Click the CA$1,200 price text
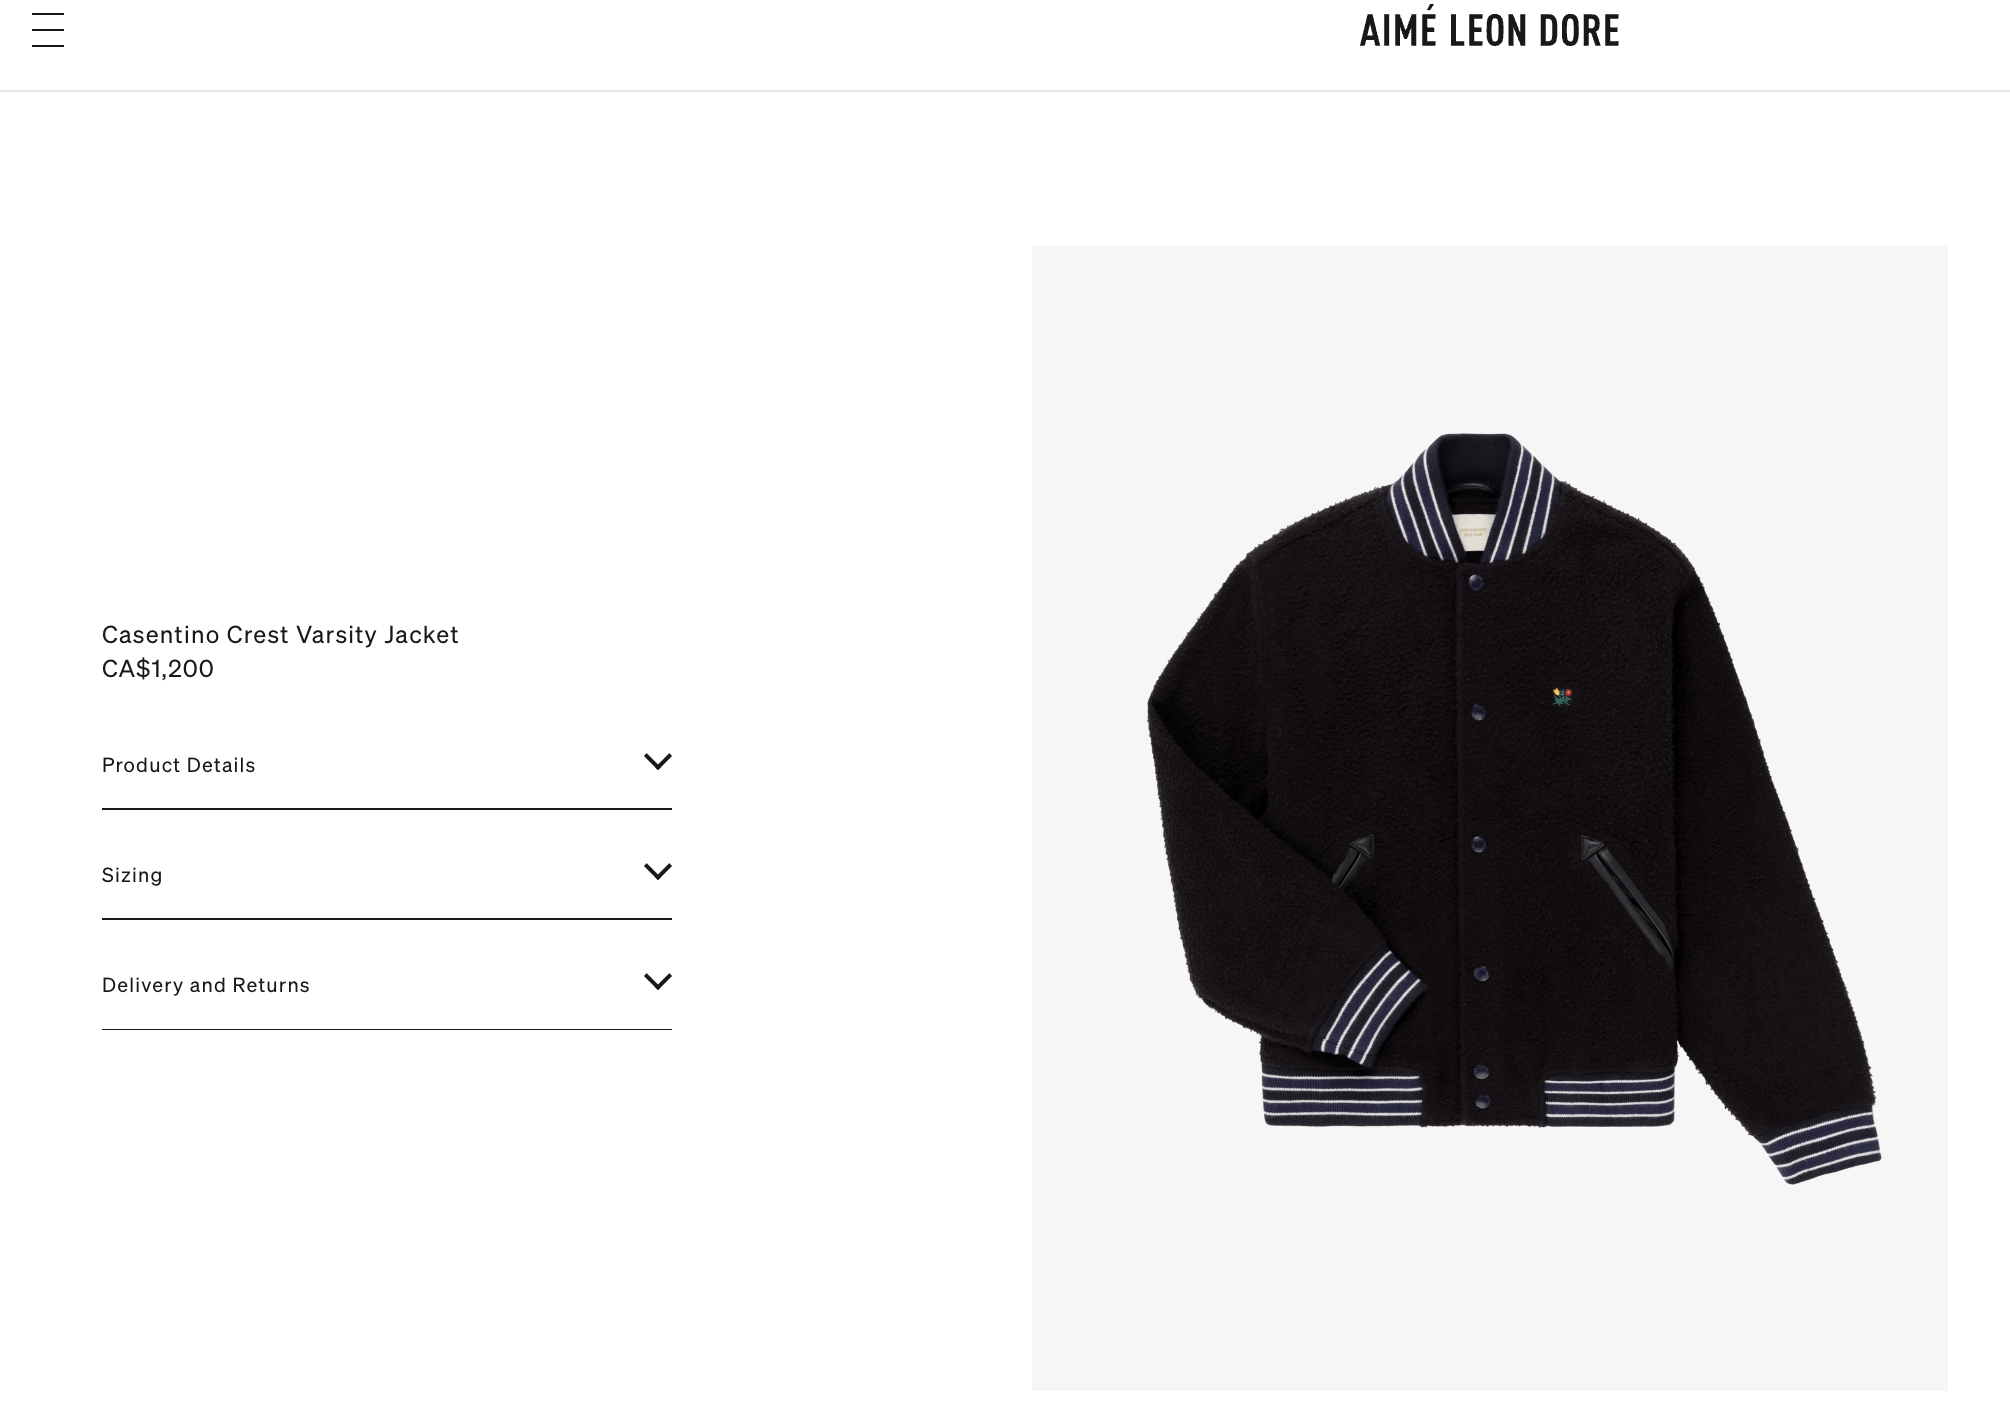The image size is (2010, 1412). click(x=158, y=669)
